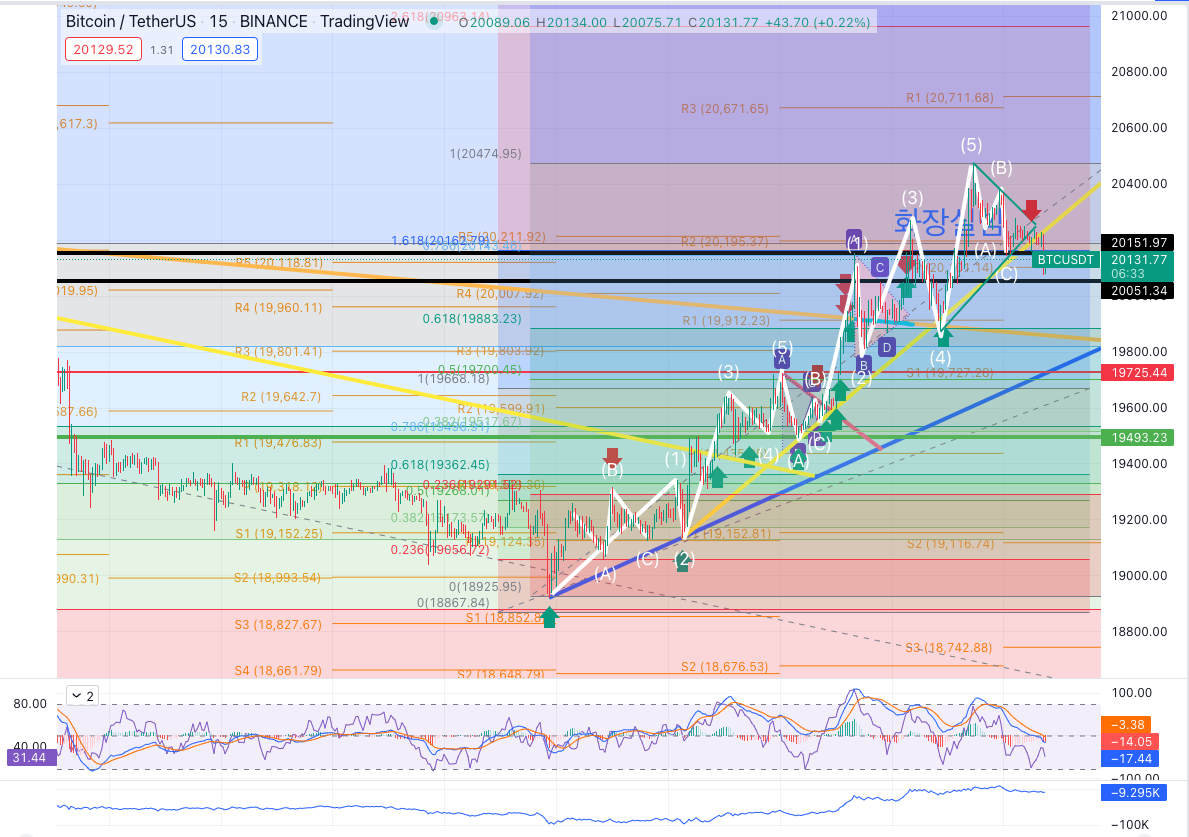1189x837 pixels.
Task: Collapse the indicator legend showing 2
Action: pos(83,695)
